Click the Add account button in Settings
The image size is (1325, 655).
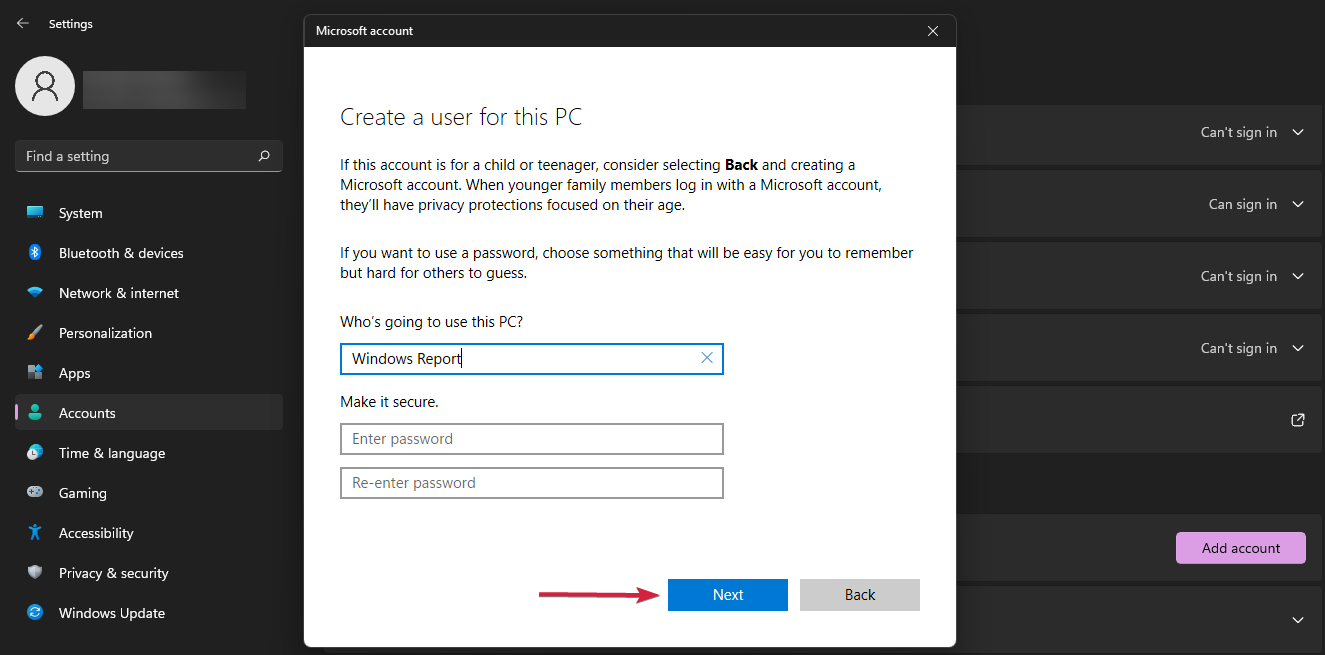1241,548
